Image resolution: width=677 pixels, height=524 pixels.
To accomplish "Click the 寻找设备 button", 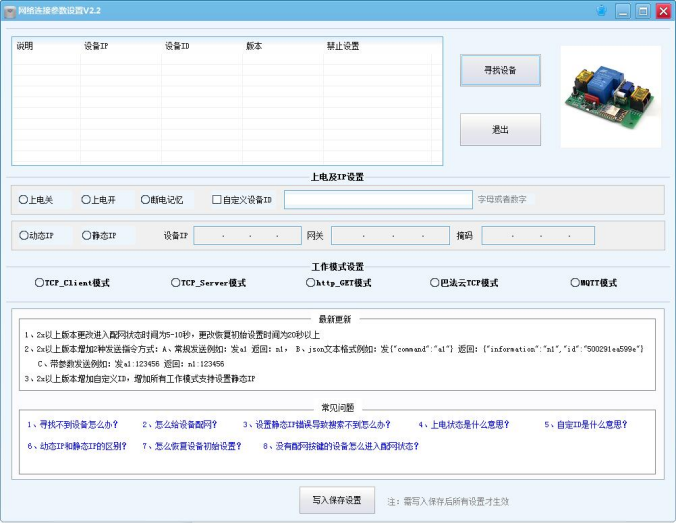I will [x=500, y=70].
